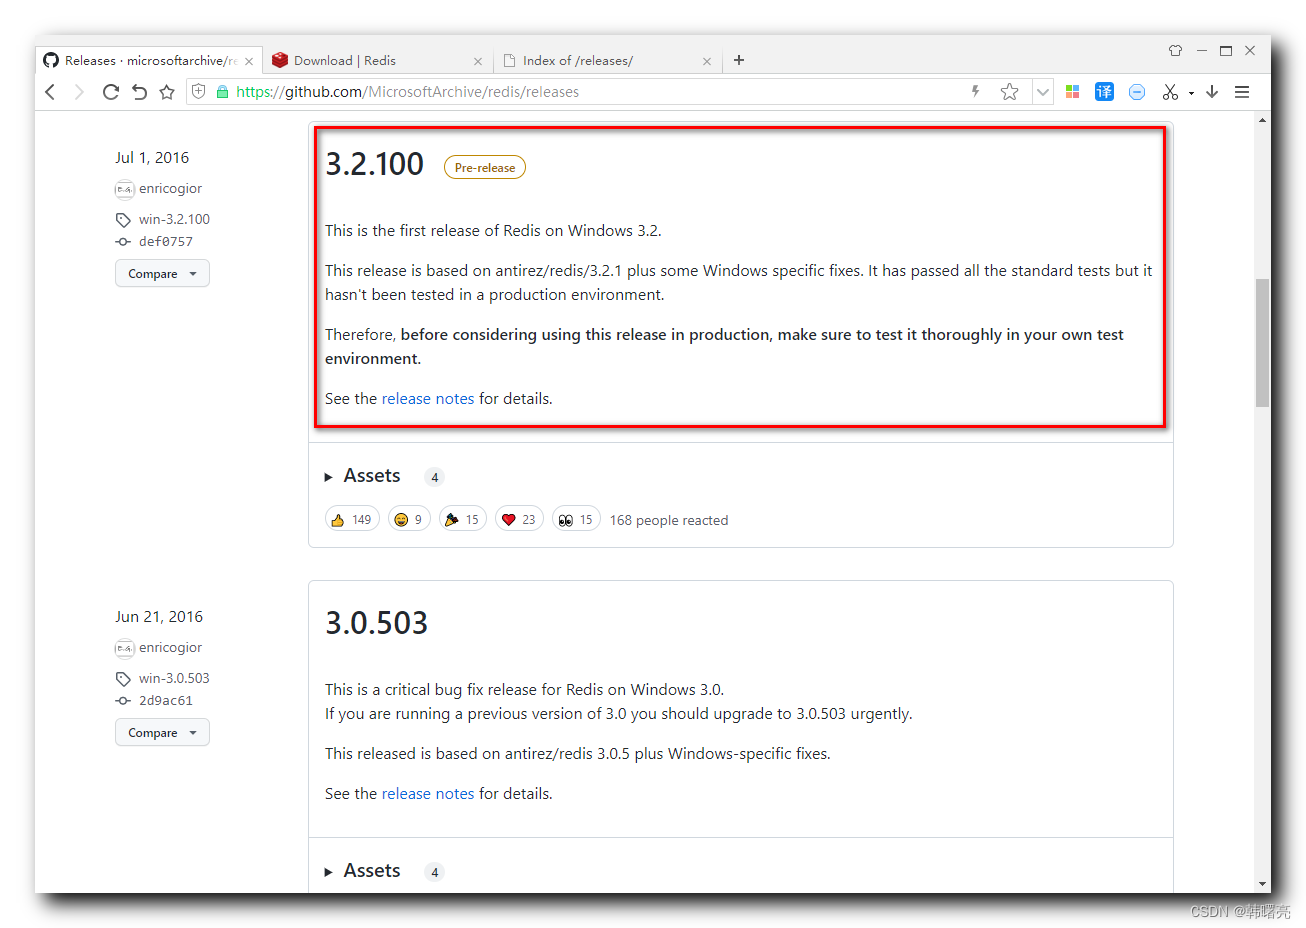1306x928 pixels.
Task: Click the page vertical scrollbar thumb
Action: click(1262, 342)
